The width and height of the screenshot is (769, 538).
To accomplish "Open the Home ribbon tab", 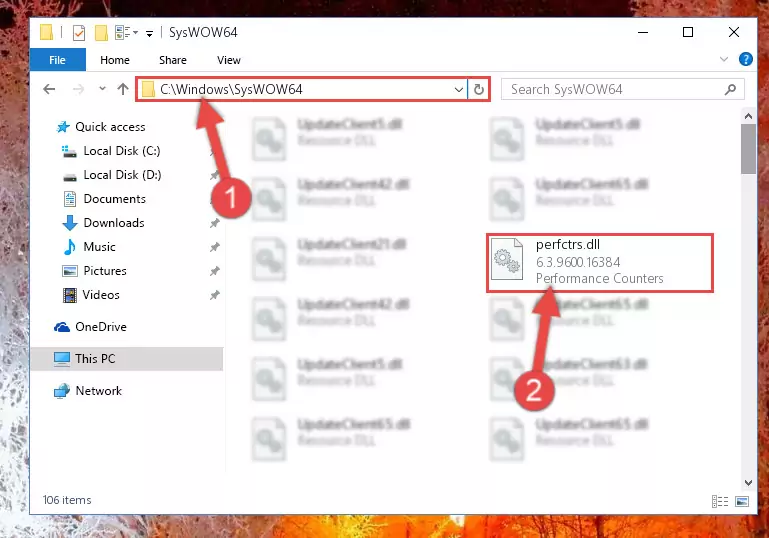I will (x=115, y=60).
